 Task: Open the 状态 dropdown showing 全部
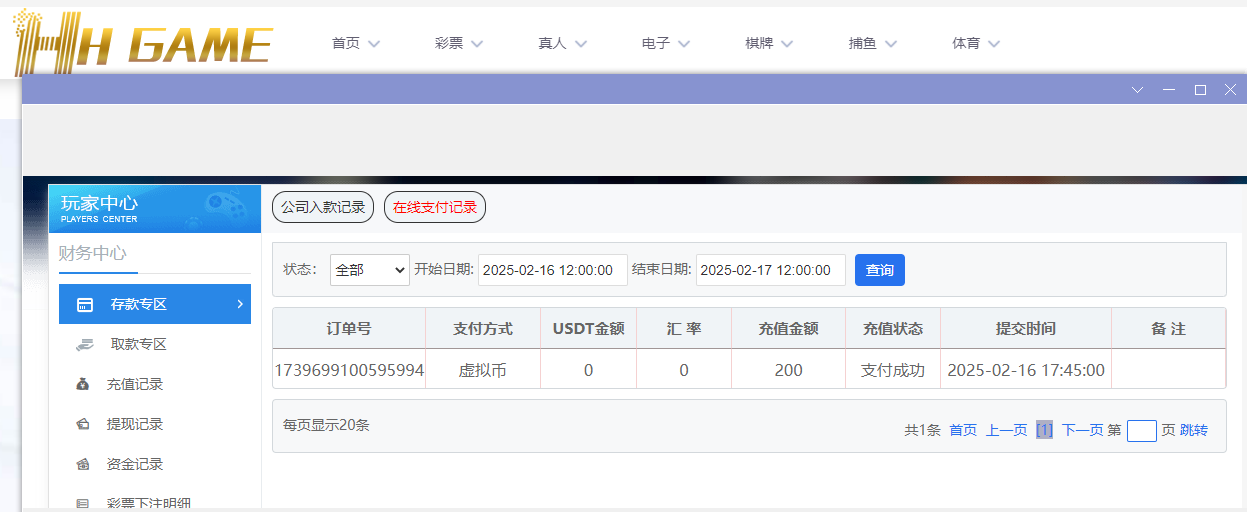tap(369, 270)
